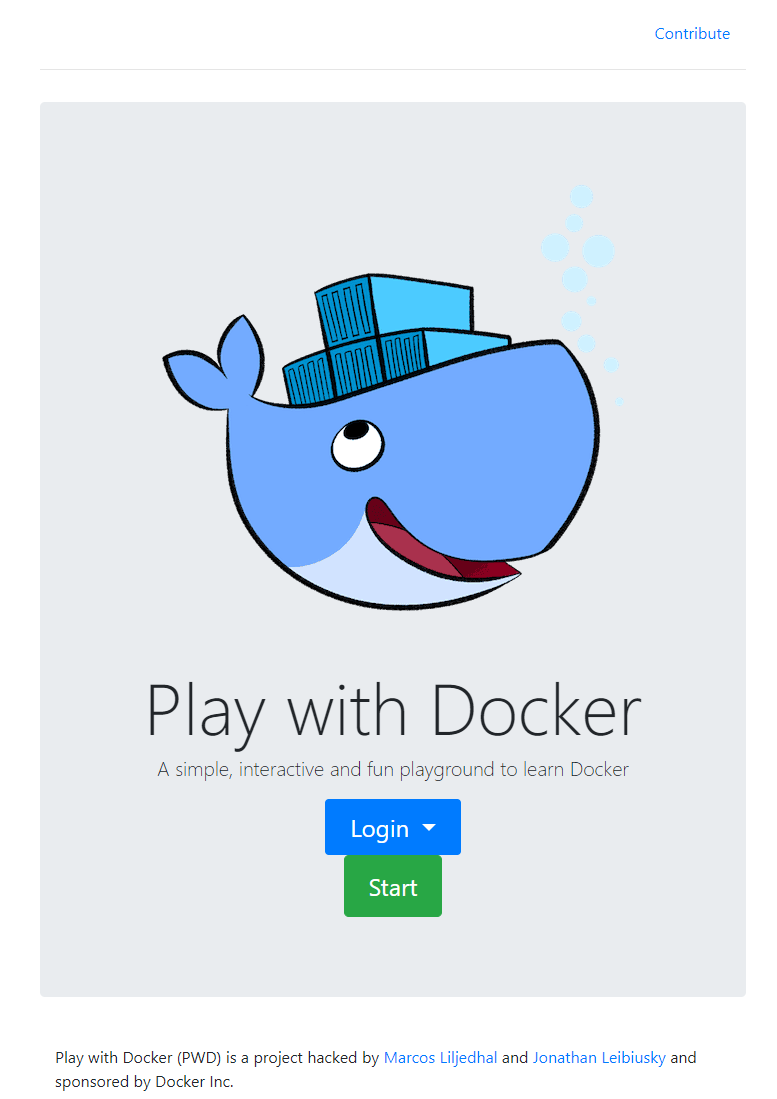Screen dimensions: 777x1099
Task: Click the smallest bubble at trail's bottom
Action: point(619,400)
